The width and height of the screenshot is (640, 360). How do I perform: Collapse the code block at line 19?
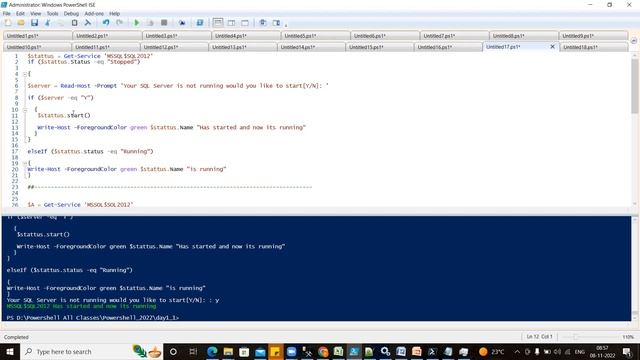(24, 163)
